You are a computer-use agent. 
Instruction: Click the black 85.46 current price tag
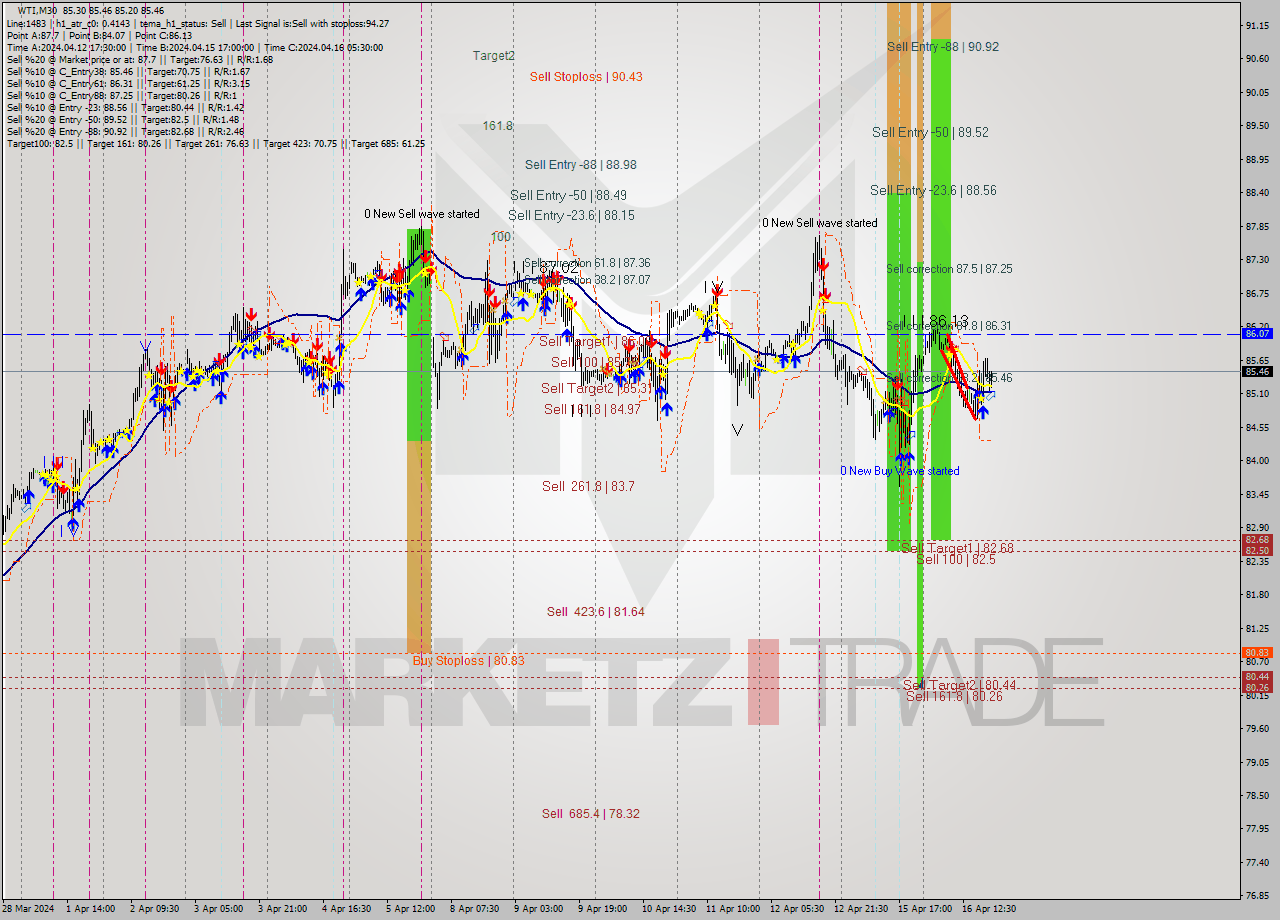click(1257, 371)
